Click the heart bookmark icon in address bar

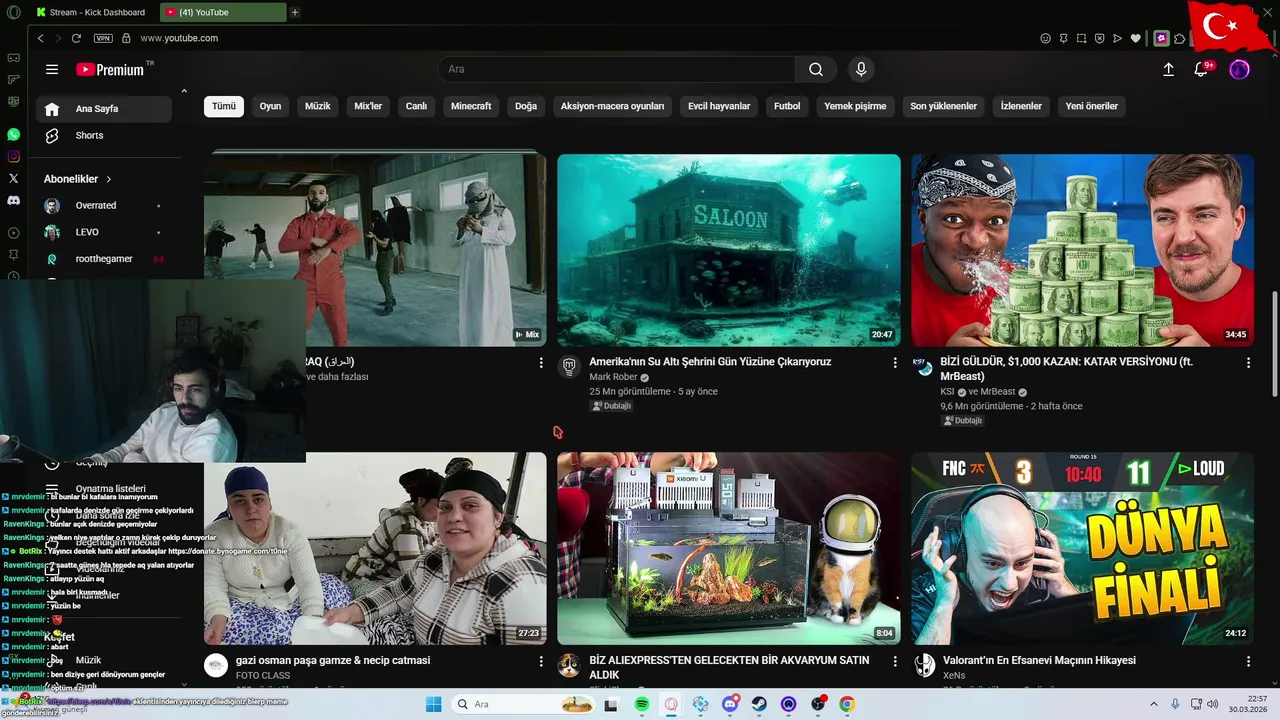click(x=1135, y=38)
